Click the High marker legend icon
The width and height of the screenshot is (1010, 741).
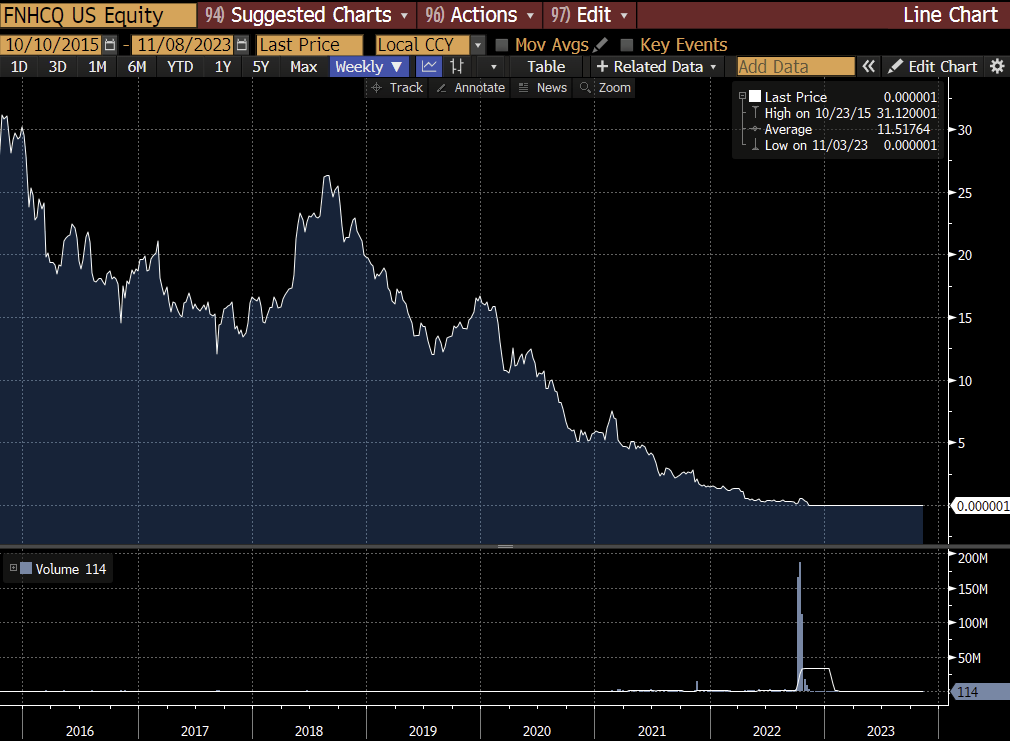pos(755,113)
